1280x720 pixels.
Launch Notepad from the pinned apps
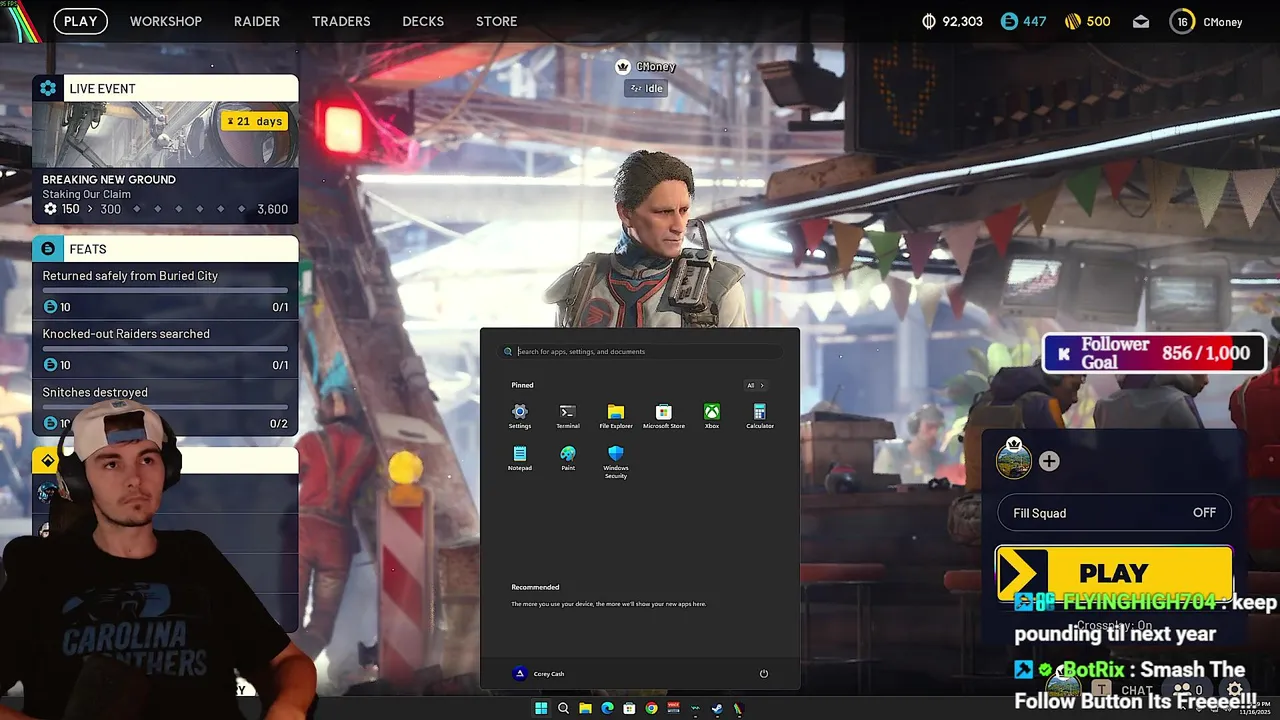pyautogui.click(x=520, y=458)
